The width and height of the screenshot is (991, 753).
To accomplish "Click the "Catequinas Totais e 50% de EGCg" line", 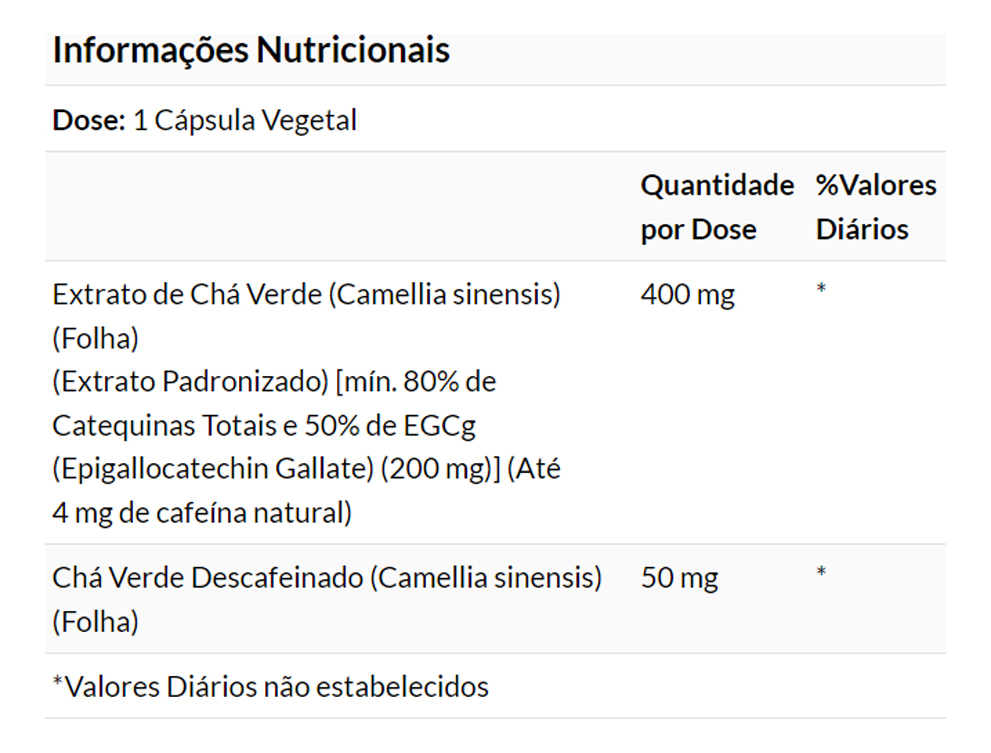I will 264,426.
